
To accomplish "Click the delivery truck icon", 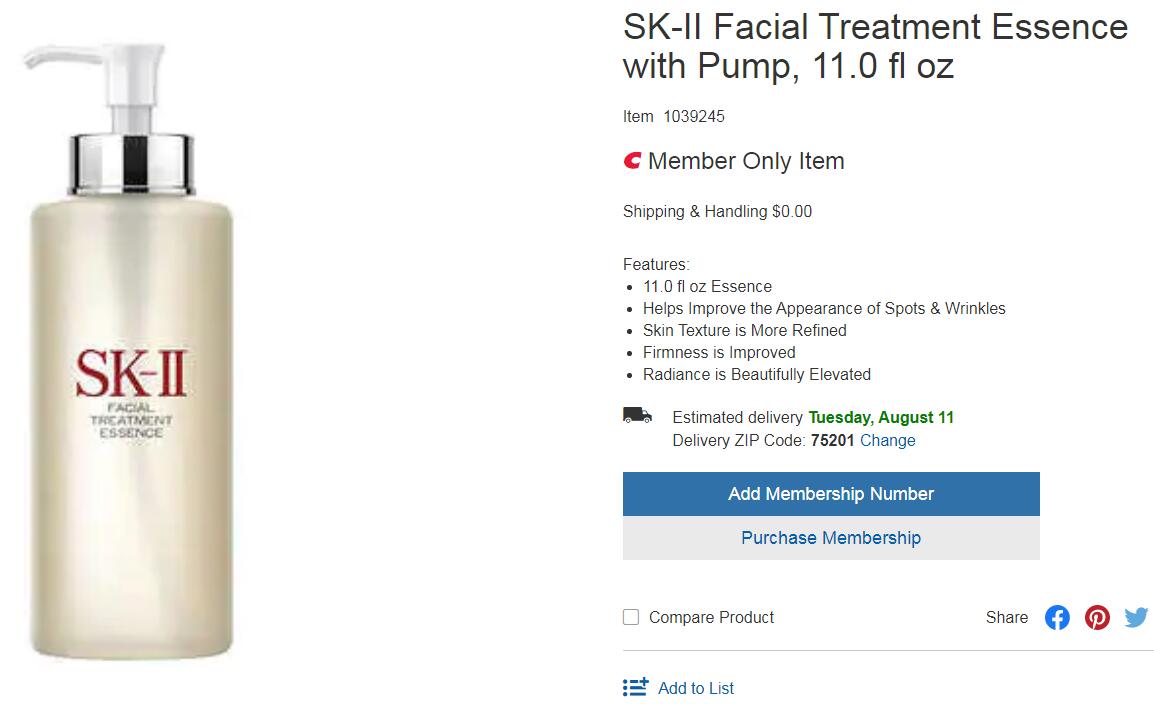I will [637, 415].
